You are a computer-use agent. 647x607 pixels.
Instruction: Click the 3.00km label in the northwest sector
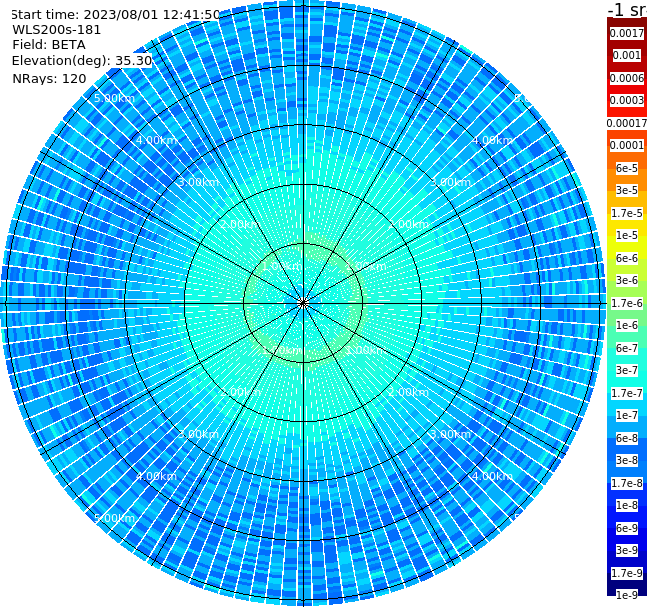click(198, 182)
